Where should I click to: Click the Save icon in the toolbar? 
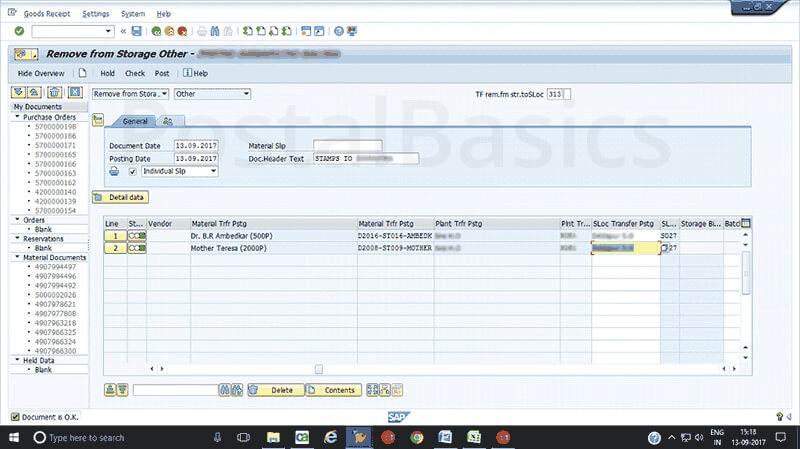(137, 32)
